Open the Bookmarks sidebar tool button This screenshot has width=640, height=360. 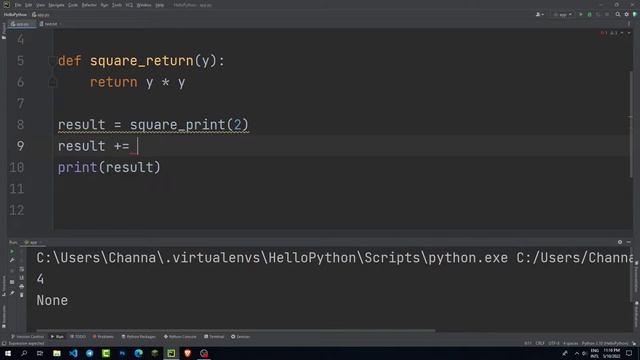[x=4, y=316]
